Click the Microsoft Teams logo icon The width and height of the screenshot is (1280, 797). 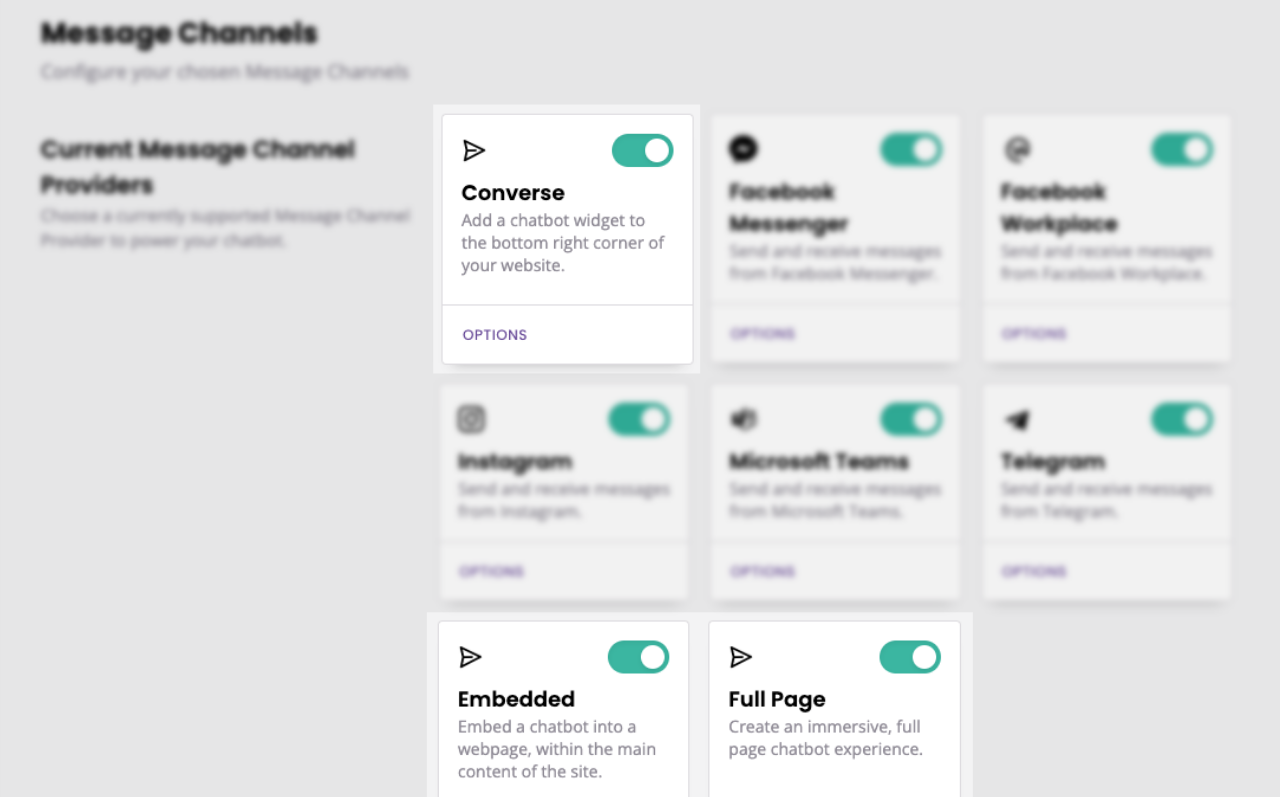(x=743, y=419)
